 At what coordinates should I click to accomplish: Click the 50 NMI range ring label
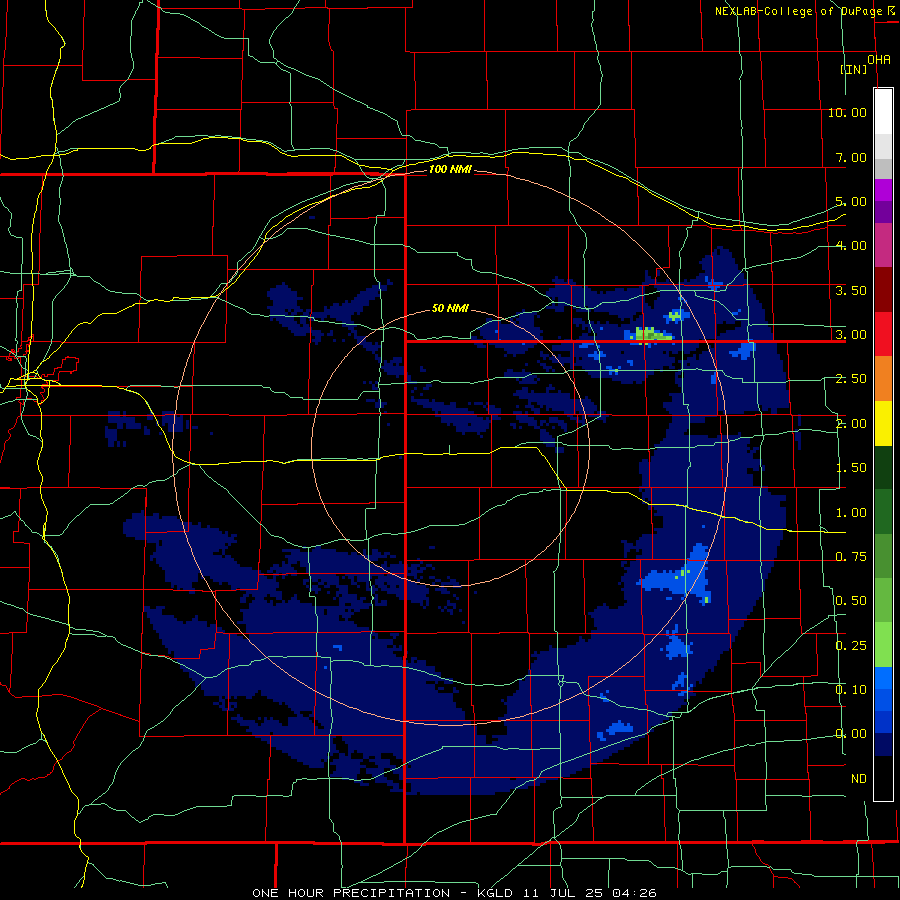pos(450,308)
